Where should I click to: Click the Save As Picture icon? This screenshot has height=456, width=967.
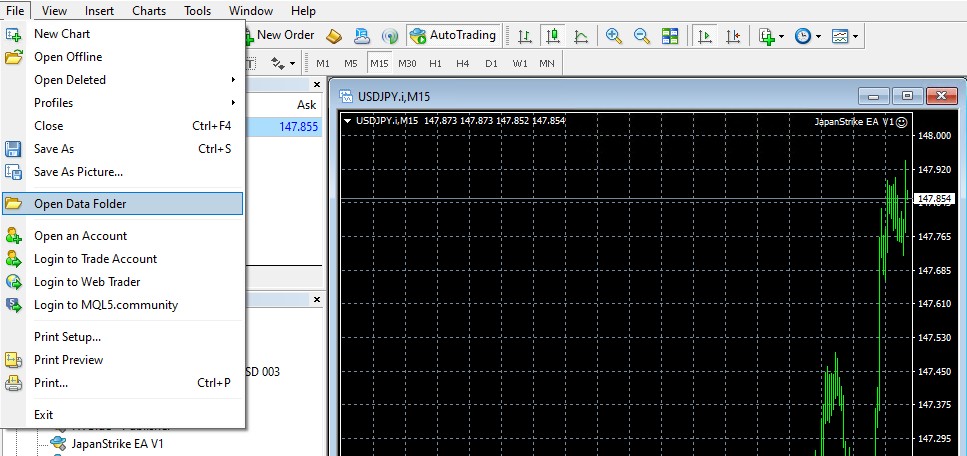point(14,172)
